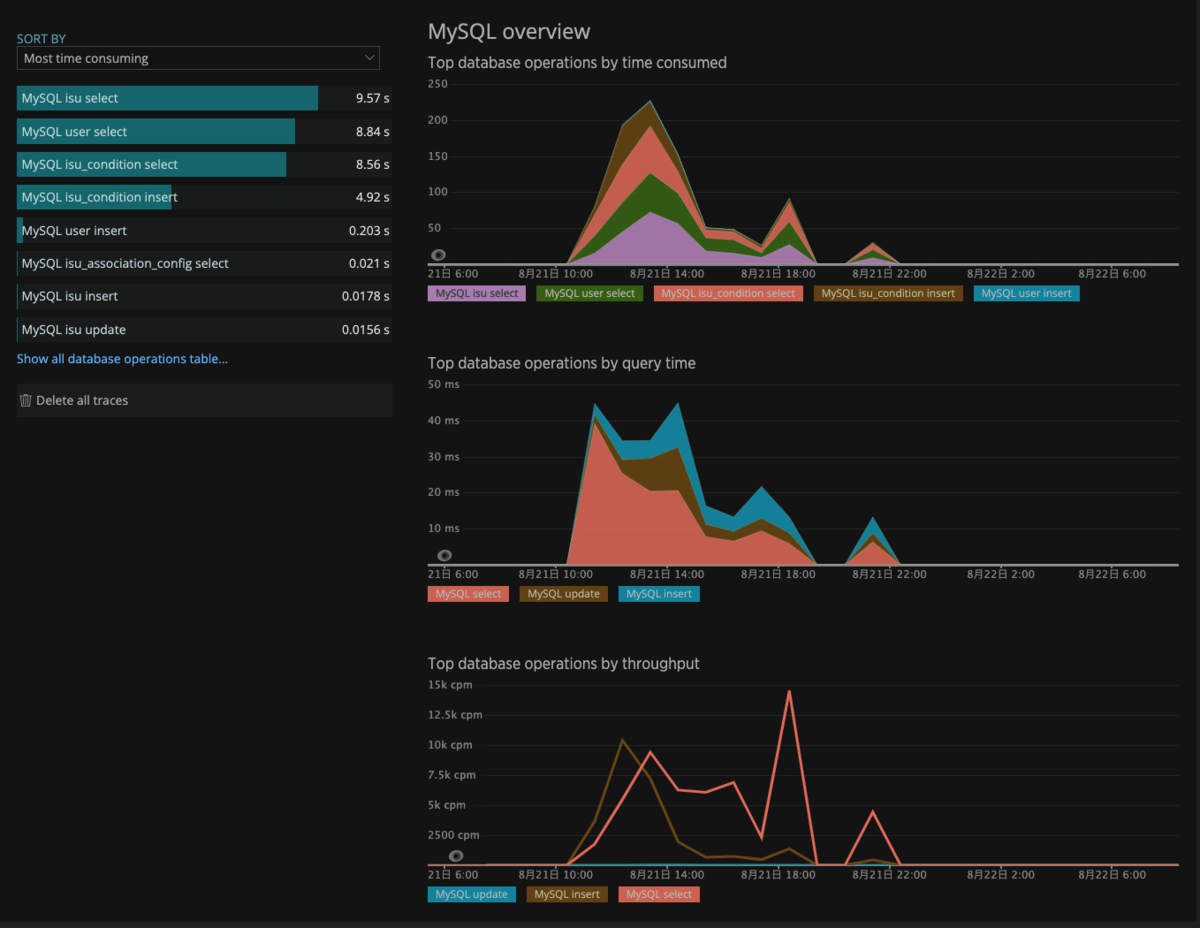Click the marker icon on time consumed chart
The width and height of the screenshot is (1200, 928).
click(x=438, y=255)
